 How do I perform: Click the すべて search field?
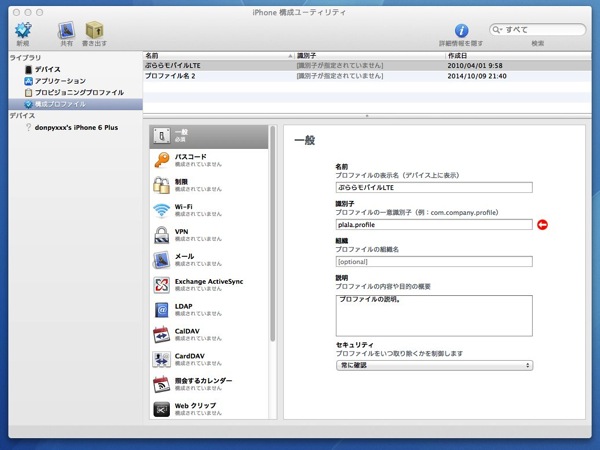[538, 29]
